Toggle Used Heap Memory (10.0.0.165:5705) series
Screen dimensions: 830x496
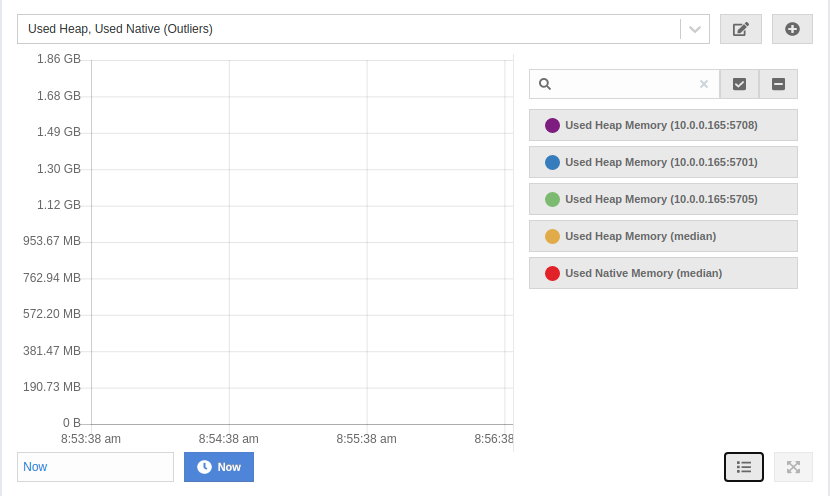(x=662, y=199)
